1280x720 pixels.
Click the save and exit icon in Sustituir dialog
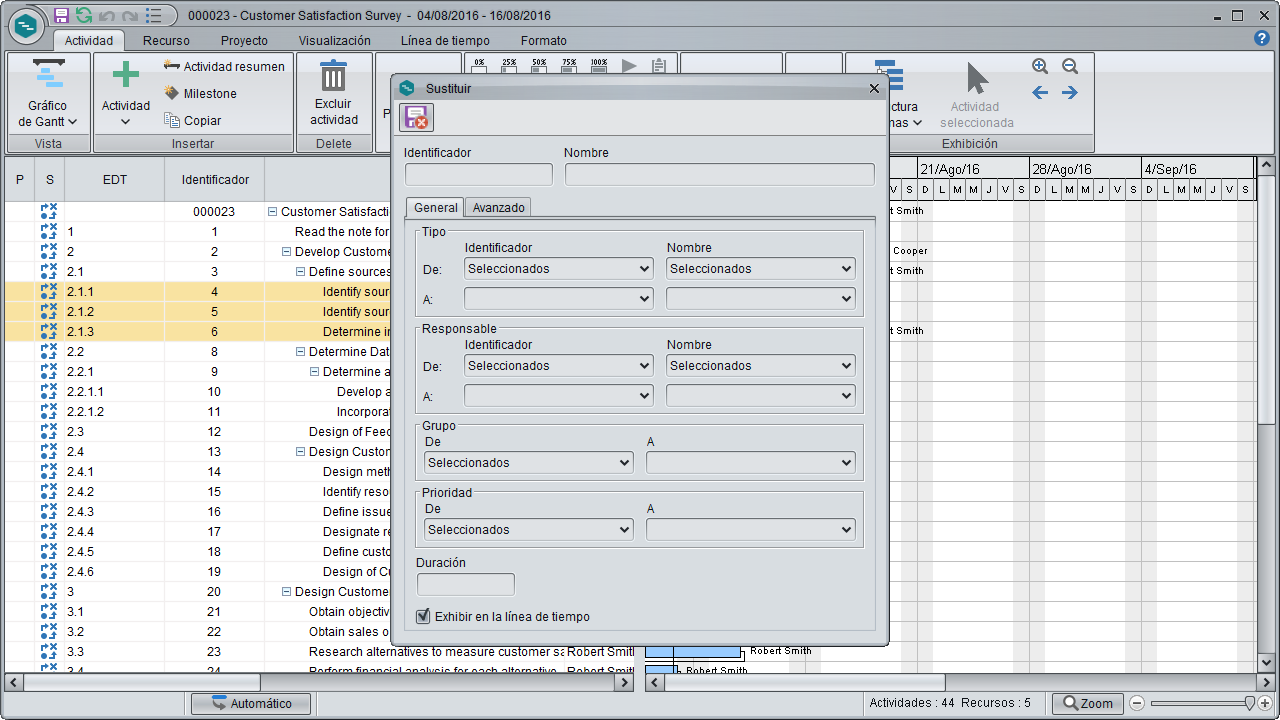tap(415, 117)
